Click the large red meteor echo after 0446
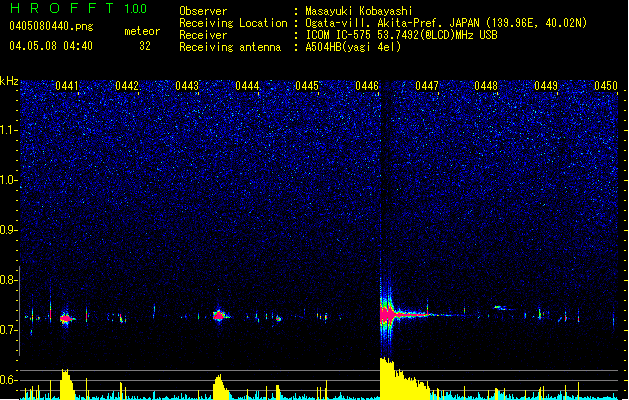Image resolution: width=629 pixels, height=400 pixels. 388,314
